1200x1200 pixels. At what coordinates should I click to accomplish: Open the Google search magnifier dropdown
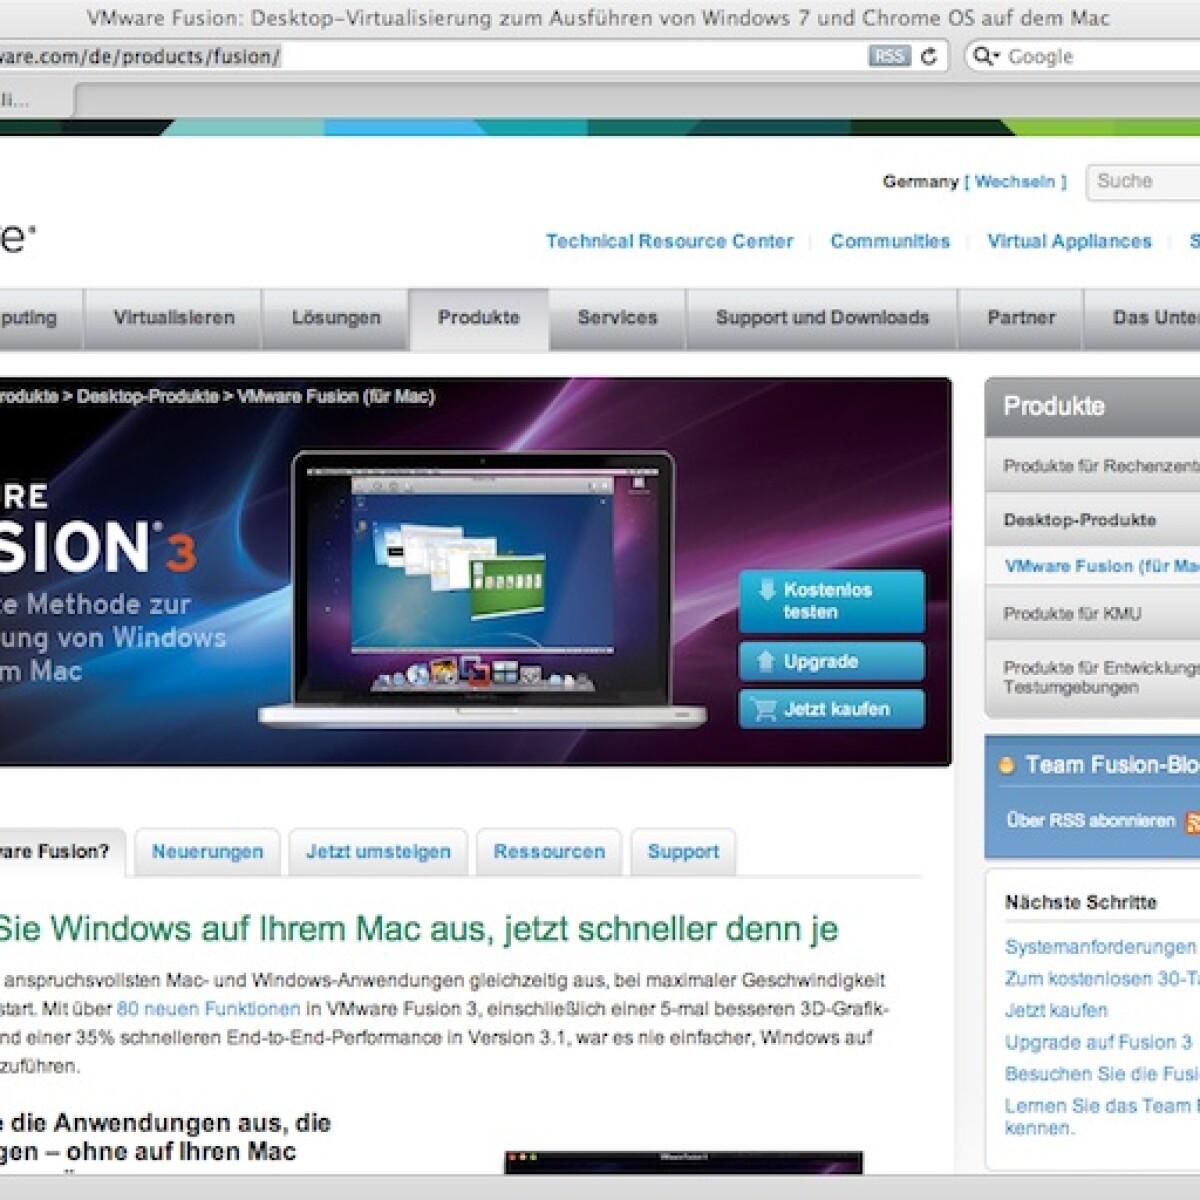pyautogui.click(x=985, y=56)
